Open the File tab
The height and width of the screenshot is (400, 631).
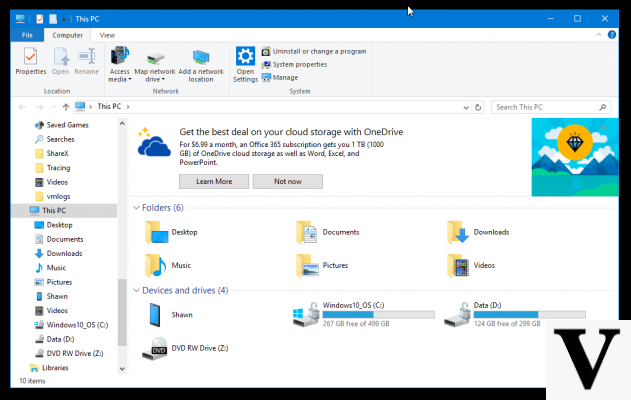point(27,35)
